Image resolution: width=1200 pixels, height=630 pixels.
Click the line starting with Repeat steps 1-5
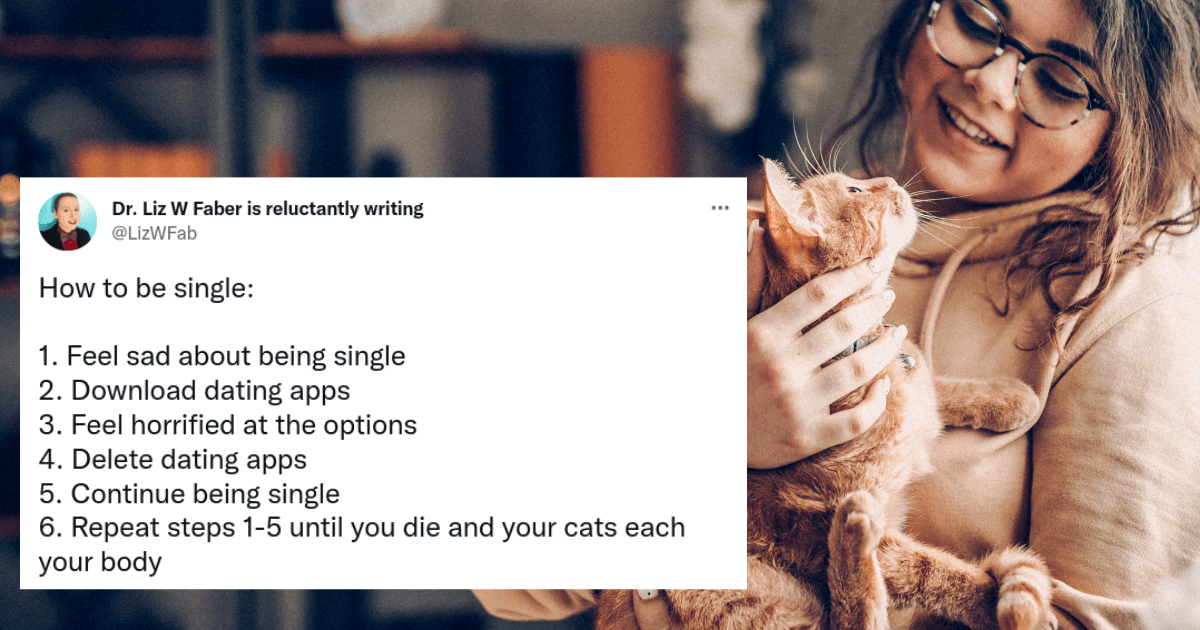[x=362, y=527]
